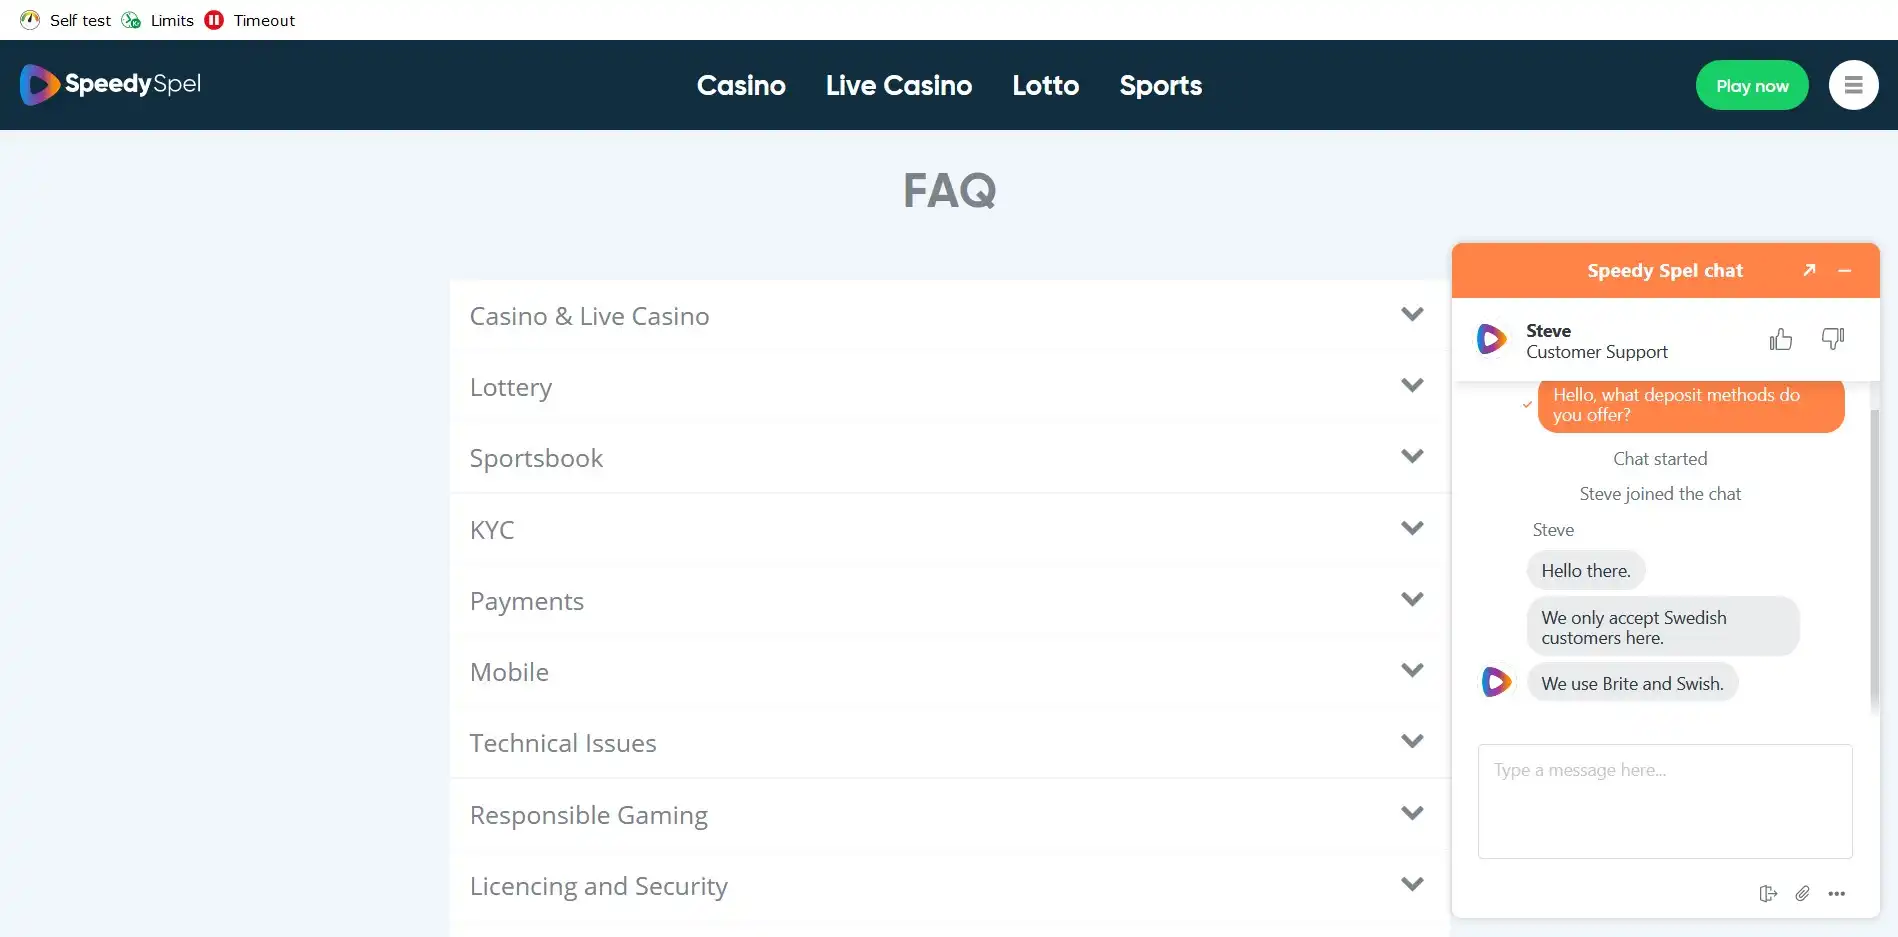Screen dimensions: 1898x937
Task: Open the chat more options ellipsis
Action: coord(1837,893)
